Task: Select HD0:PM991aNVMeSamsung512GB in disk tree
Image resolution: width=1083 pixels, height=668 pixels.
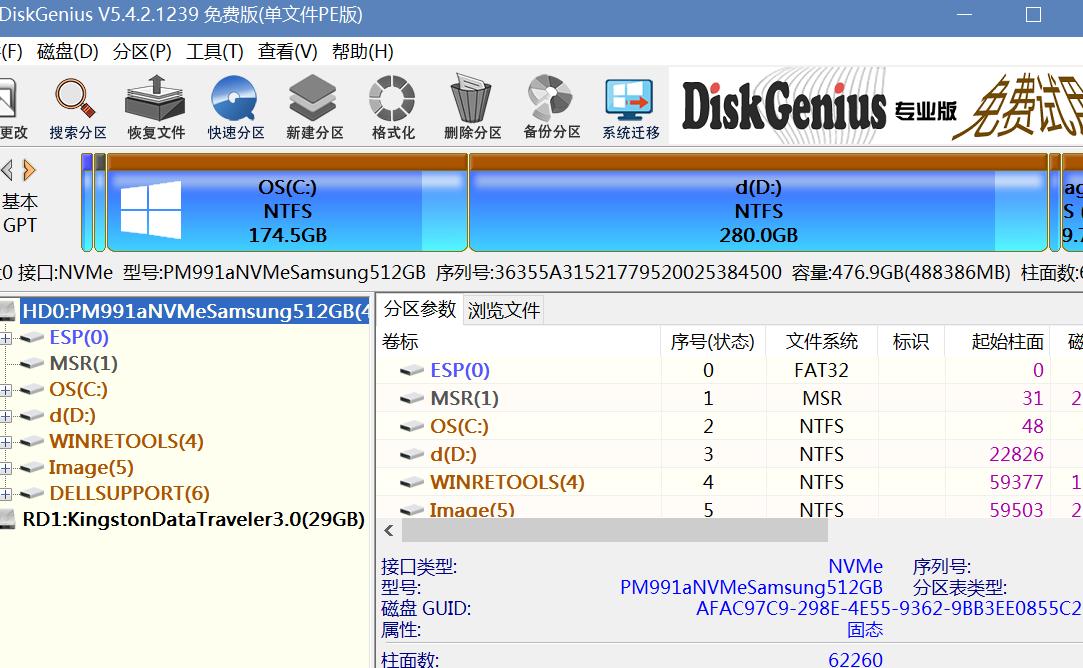Action: pos(195,311)
